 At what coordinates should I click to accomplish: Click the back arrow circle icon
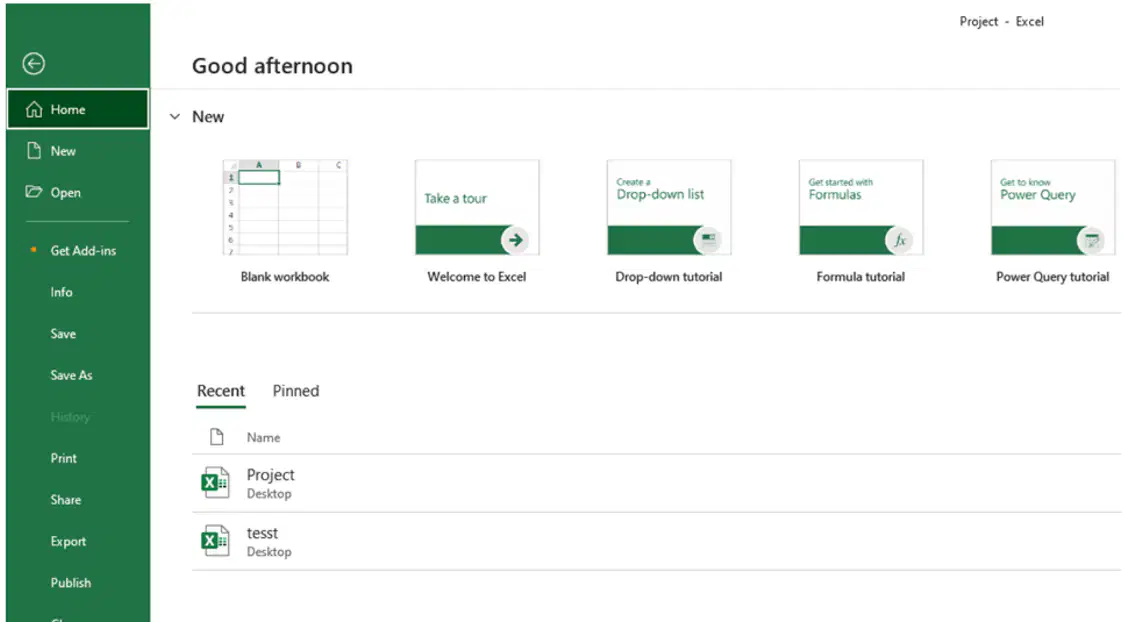pyautogui.click(x=34, y=64)
